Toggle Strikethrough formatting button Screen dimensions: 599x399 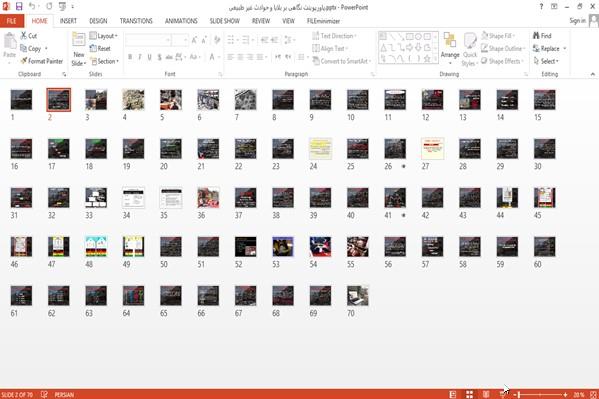click(169, 57)
